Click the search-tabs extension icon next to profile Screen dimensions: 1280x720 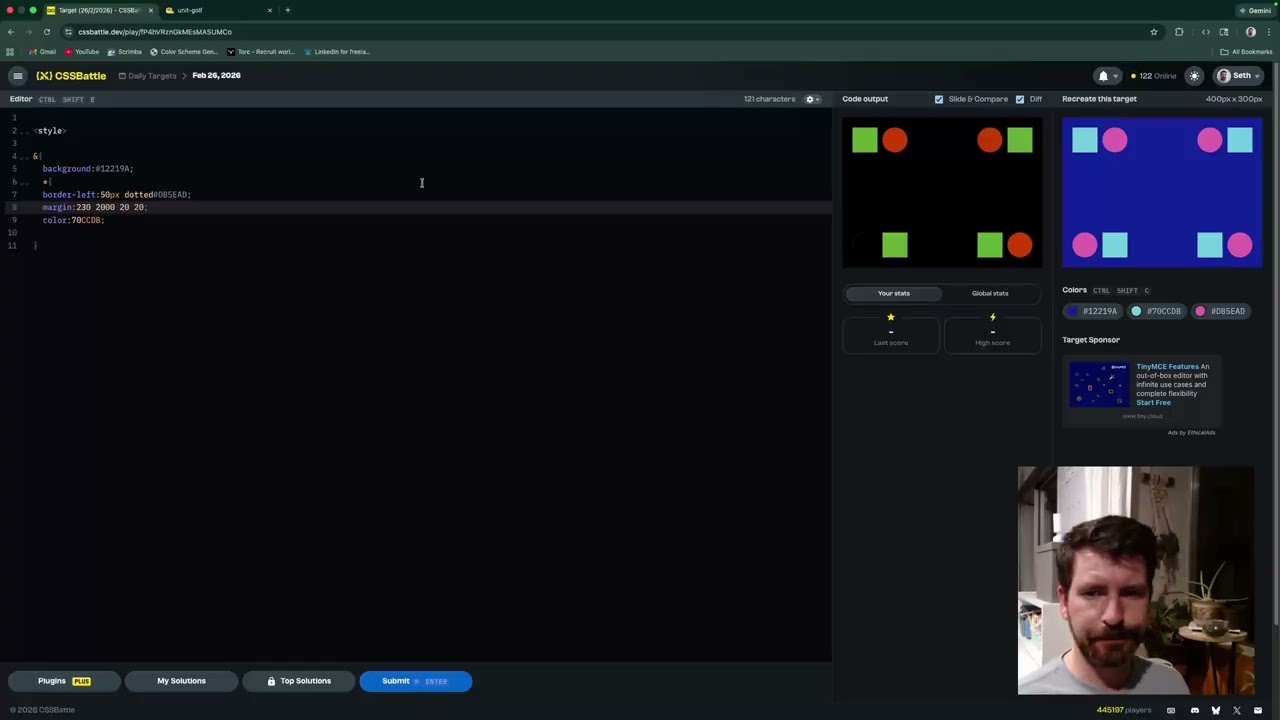[x=1224, y=32]
